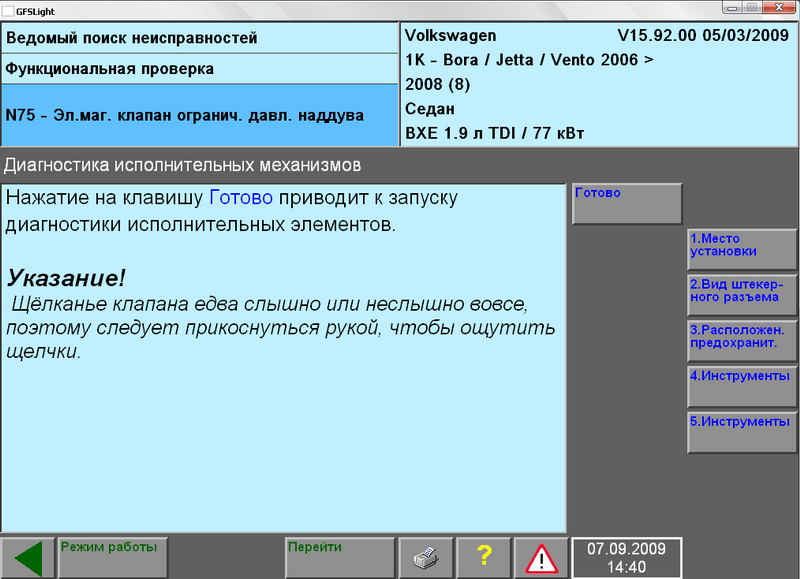
Task: Click the date and time display
Action: (x=627, y=558)
